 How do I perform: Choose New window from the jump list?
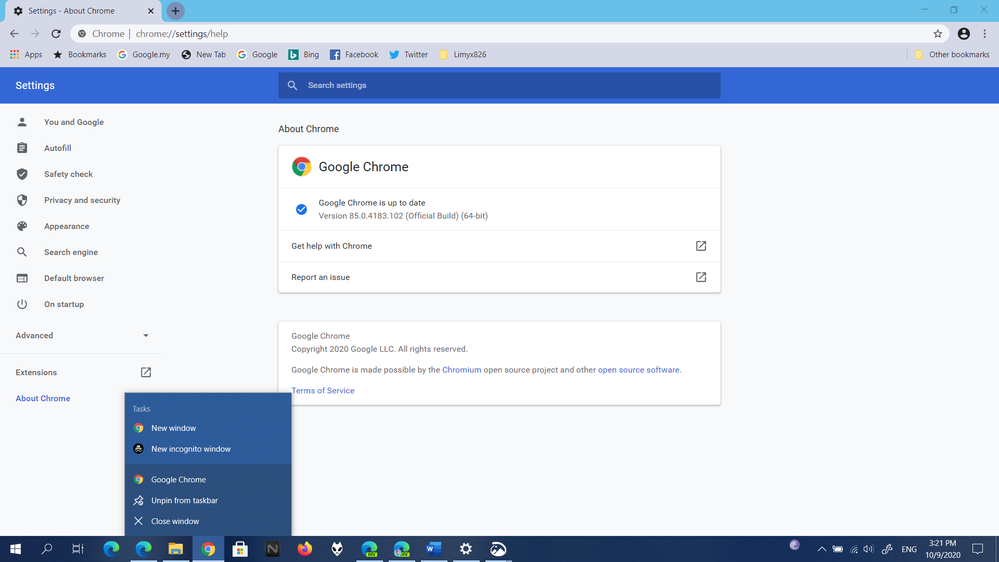point(208,428)
